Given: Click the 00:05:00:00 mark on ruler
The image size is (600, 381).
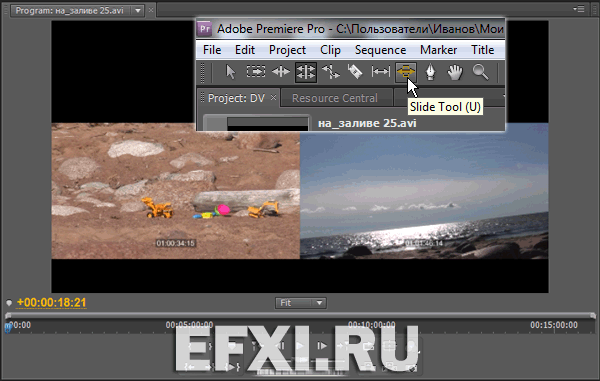Looking at the screenshot, I should coord(189,325).
